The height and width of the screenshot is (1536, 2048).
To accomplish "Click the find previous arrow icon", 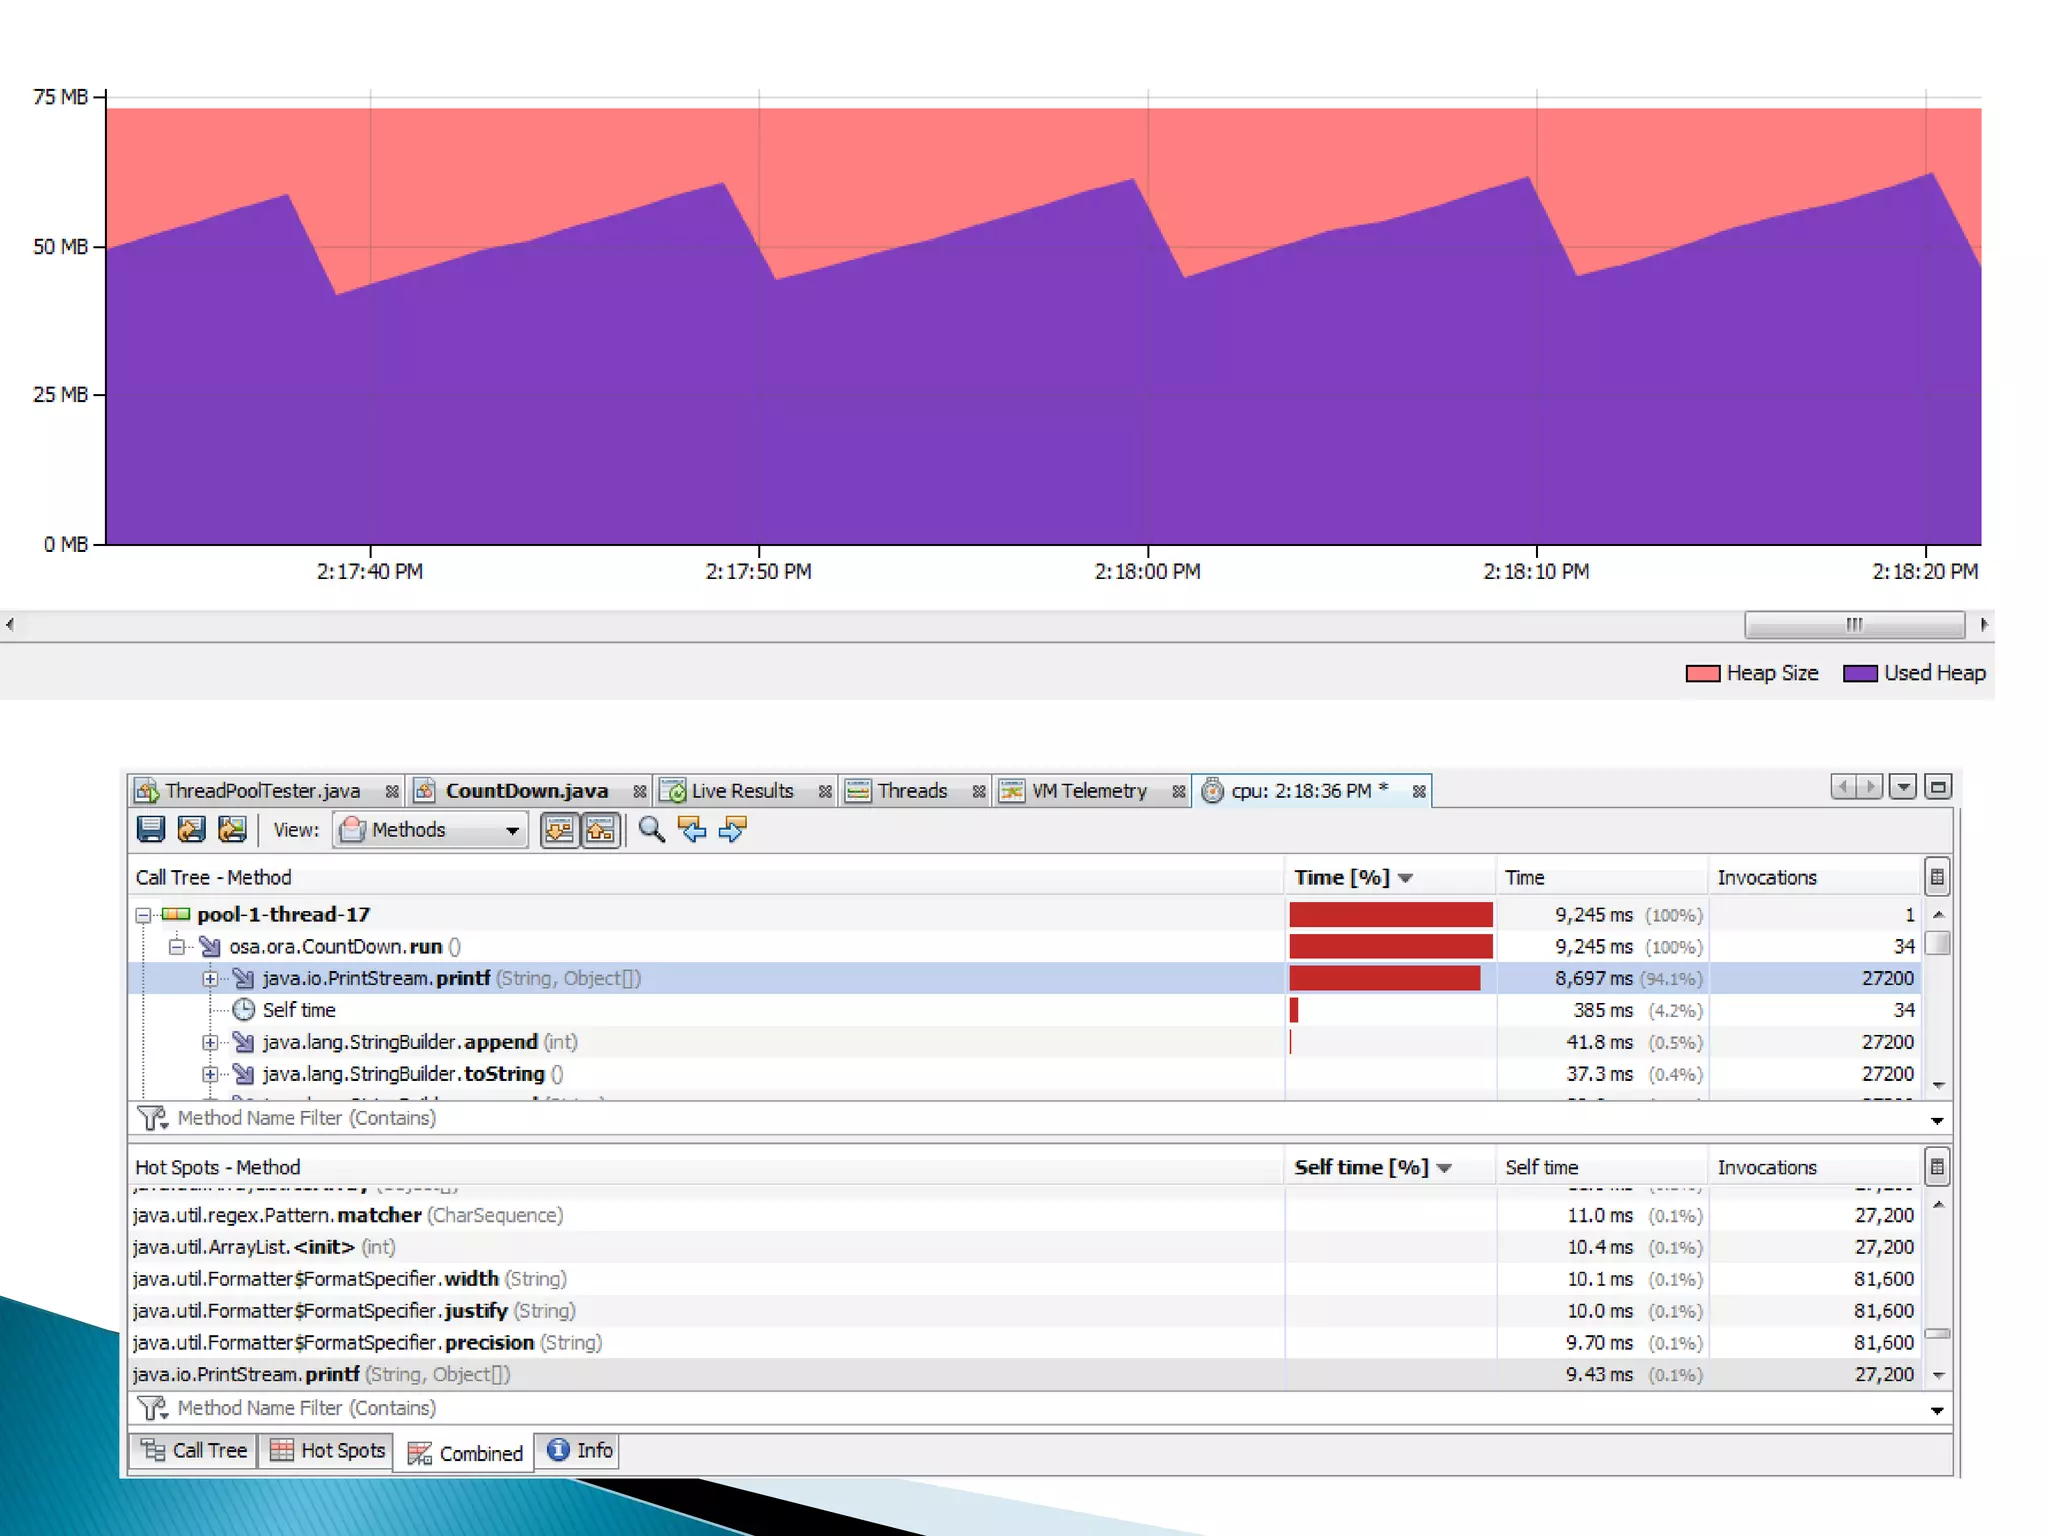I will 691,829.
